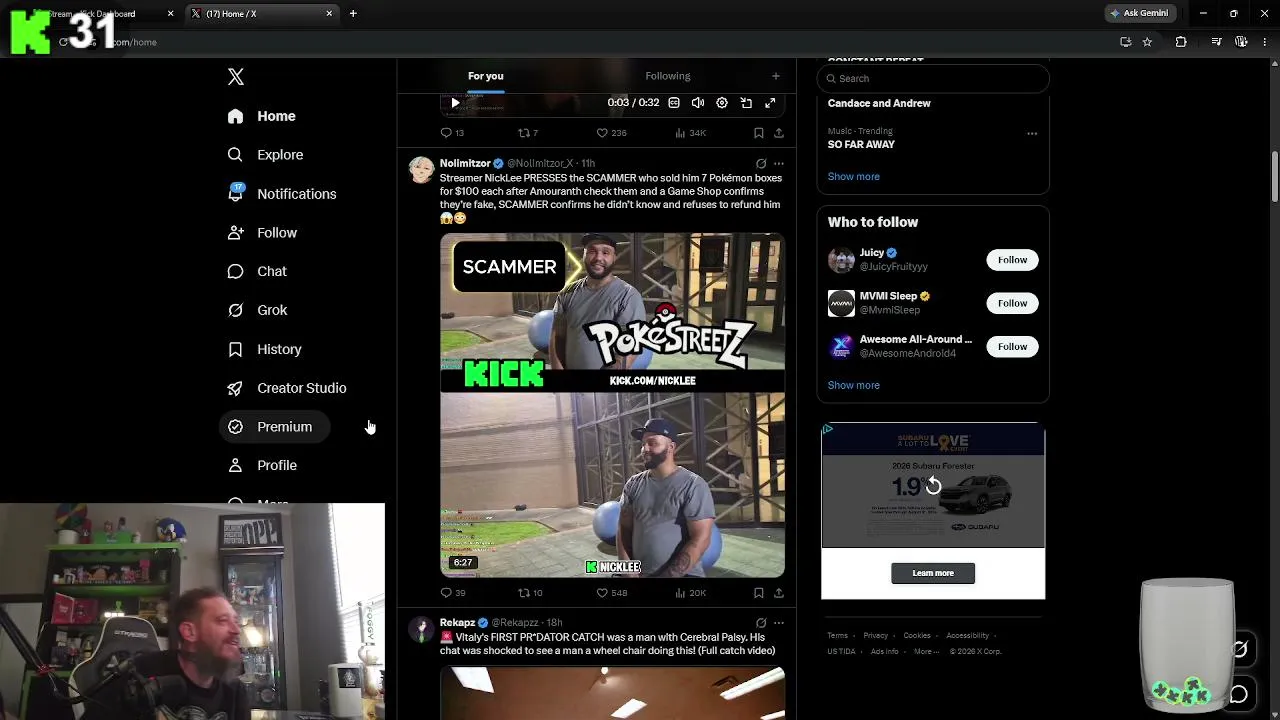Click Learn more on the Subaru ad
The height and width of the screenshot is (720, 1280).
[x=933, y=573]
